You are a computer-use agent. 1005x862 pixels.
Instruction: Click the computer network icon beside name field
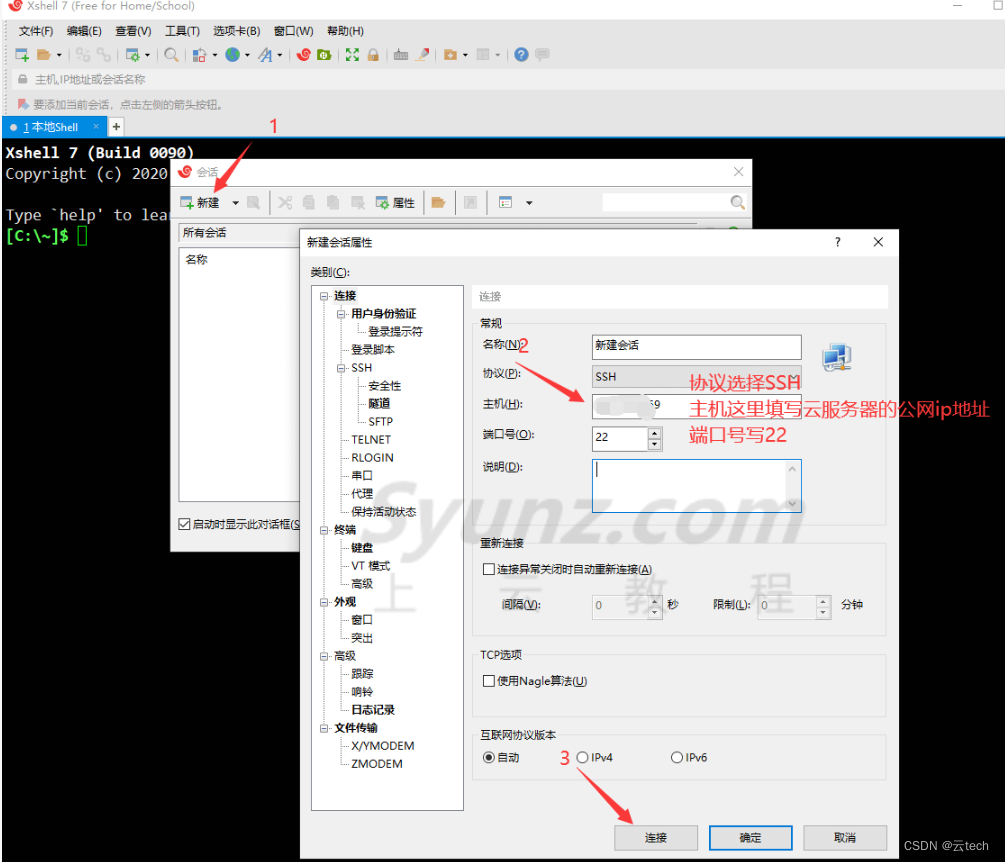click(836, 358)
